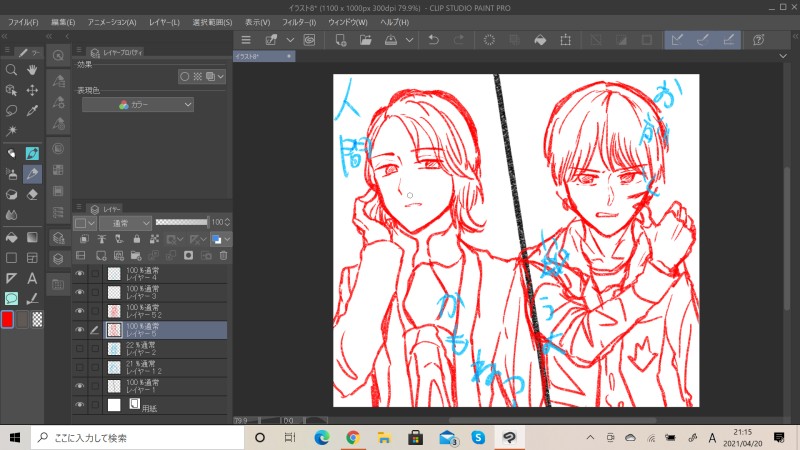Expand canvas tab list chevron at right
The image size is (800, 450).
(x=783, y=56)
